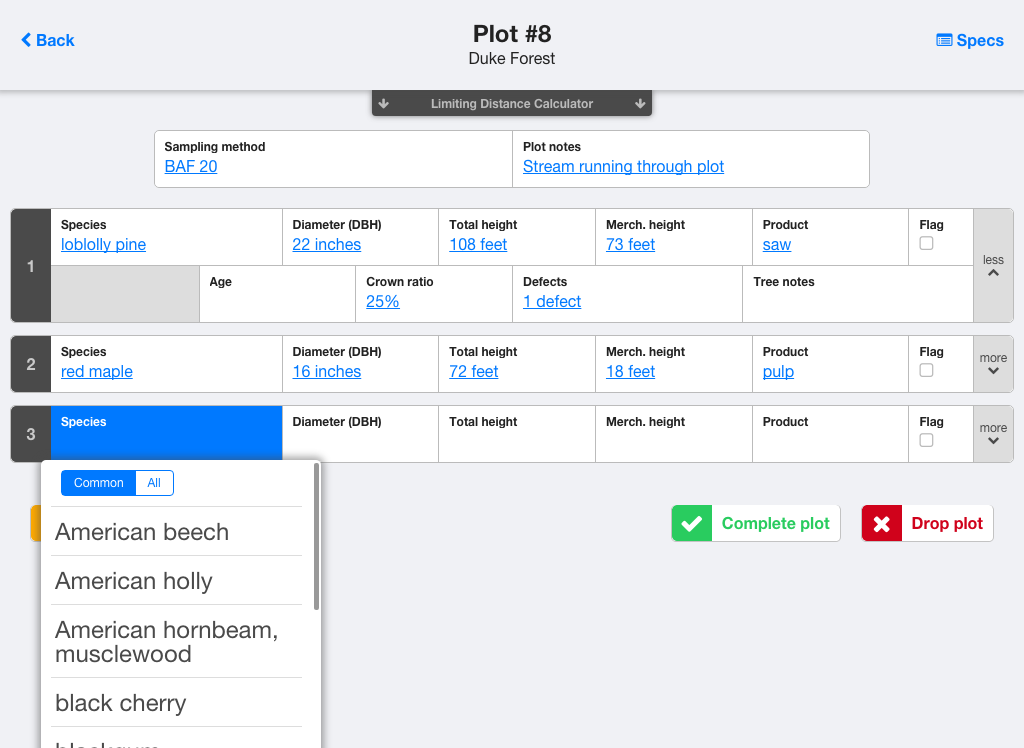Choose American beech from species list

pos(142,532)
